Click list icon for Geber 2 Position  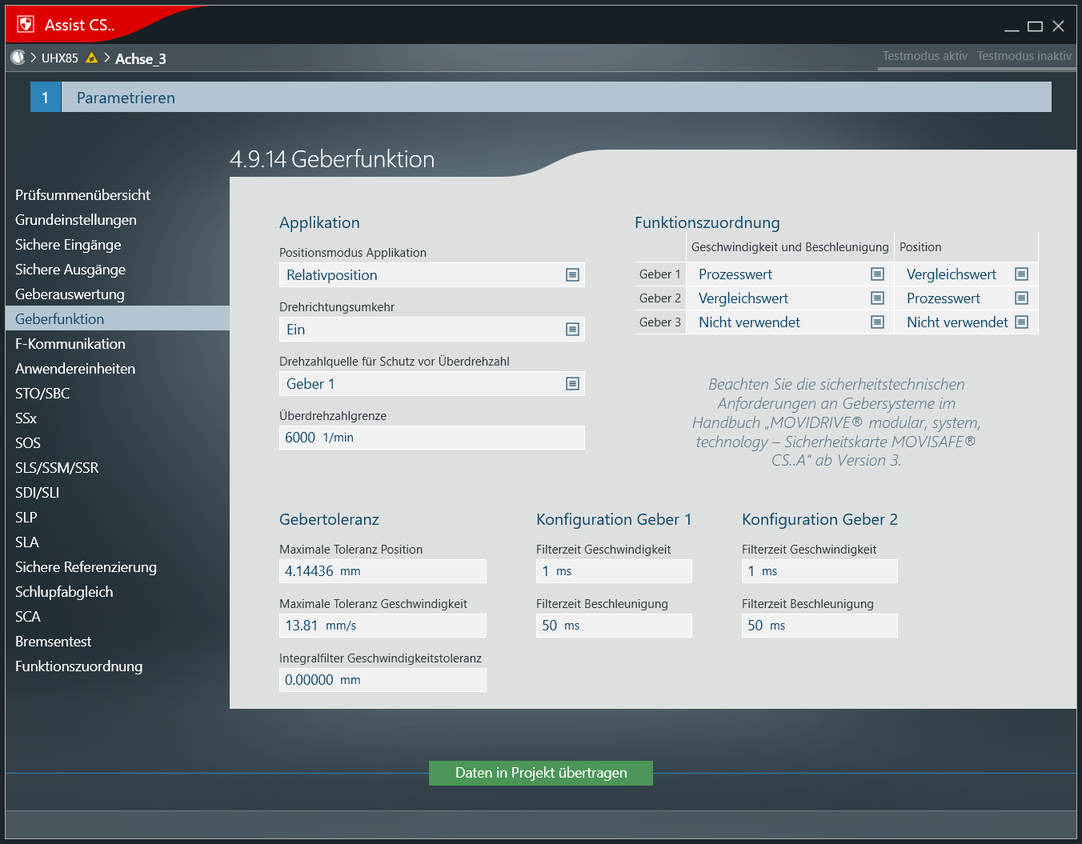tap(1021, 298)
